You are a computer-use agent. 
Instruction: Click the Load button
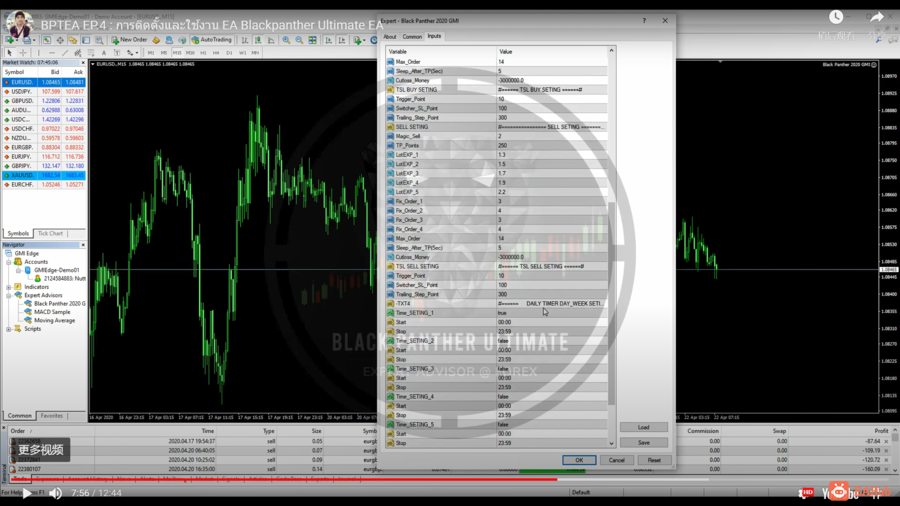pos(643,427)
